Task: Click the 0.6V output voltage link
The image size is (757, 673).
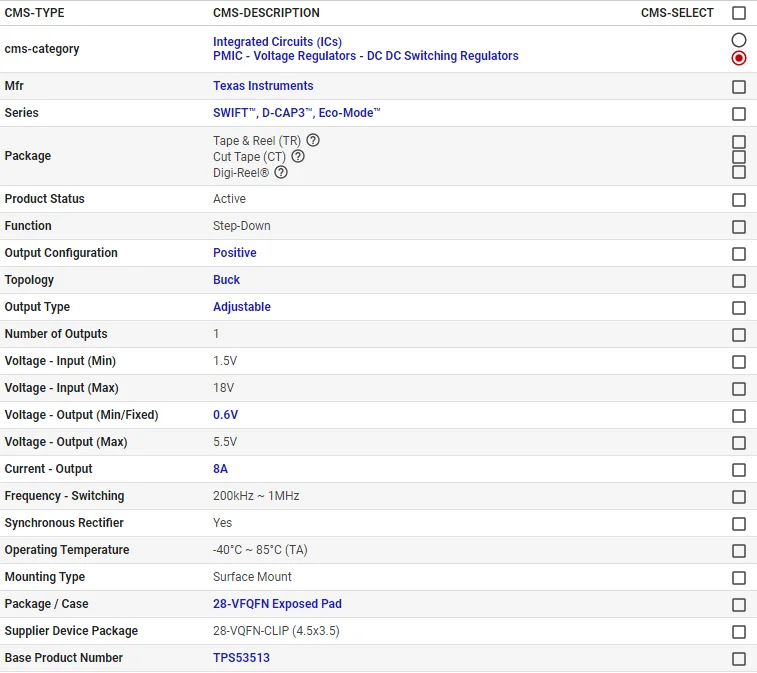Action: [225, 415]
